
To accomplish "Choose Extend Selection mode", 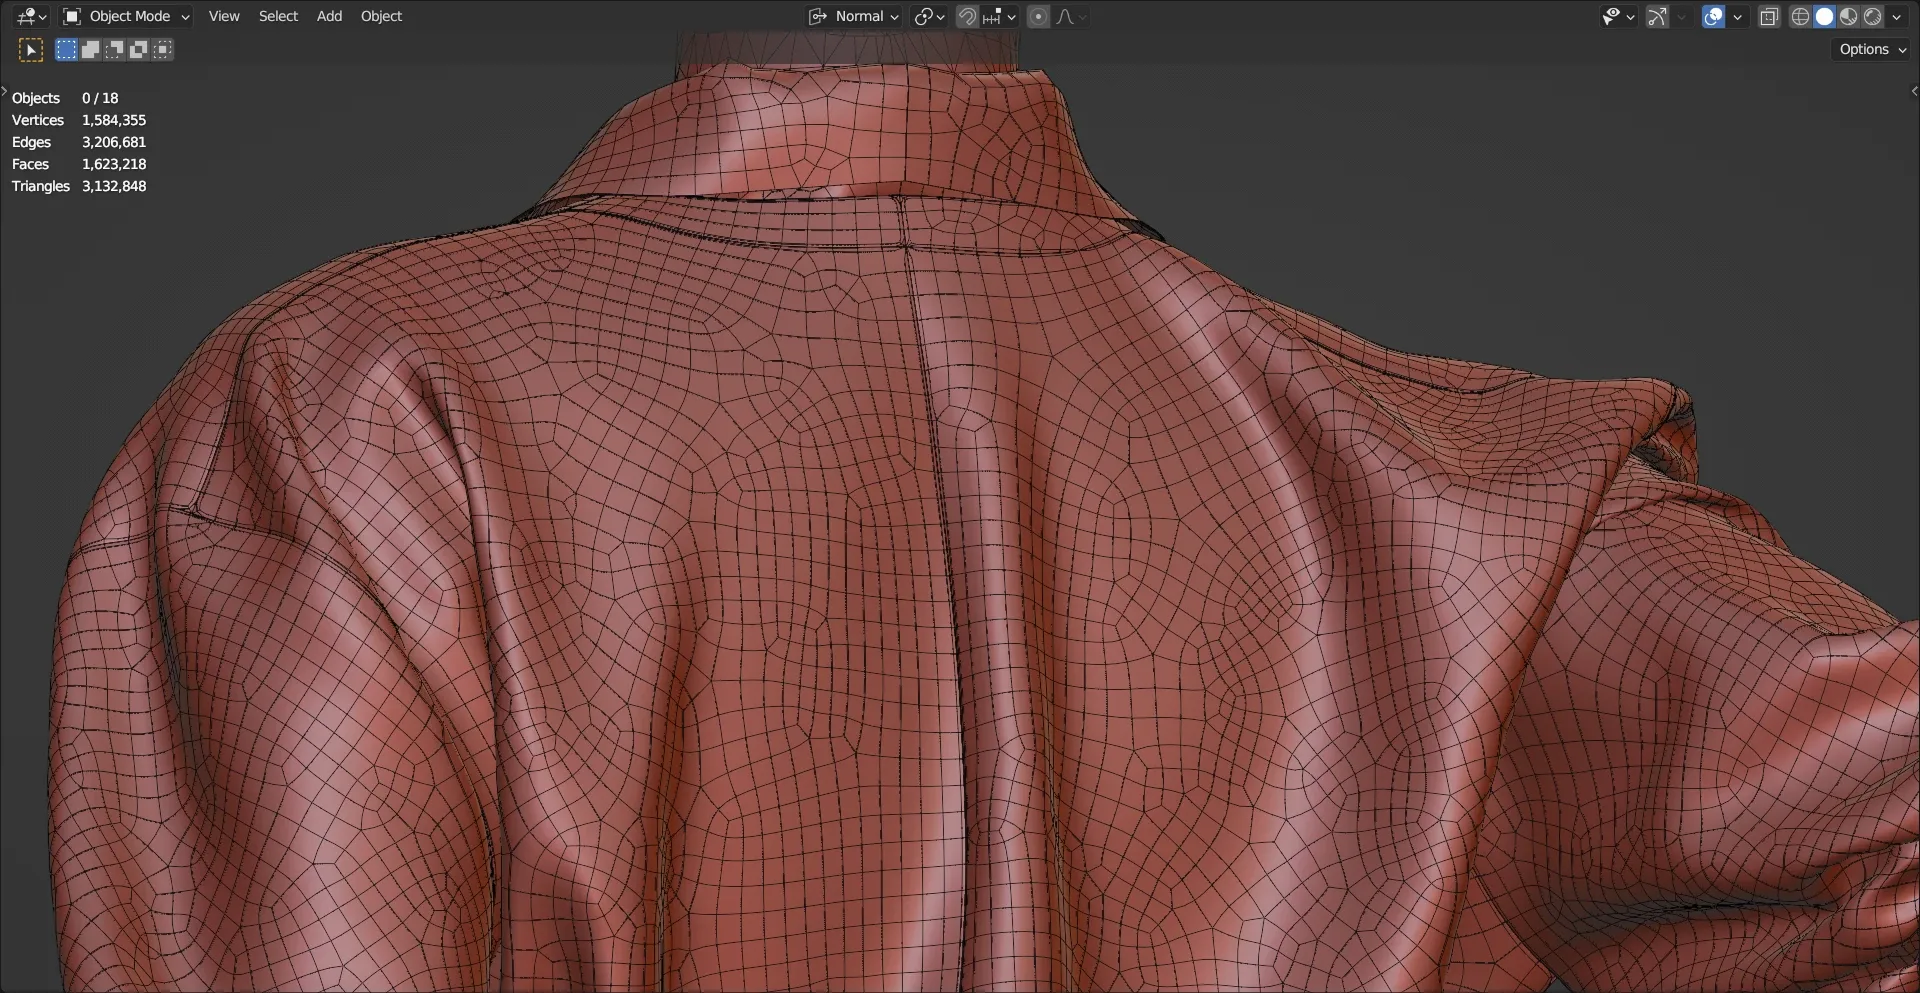I will [x=90, y=49].
